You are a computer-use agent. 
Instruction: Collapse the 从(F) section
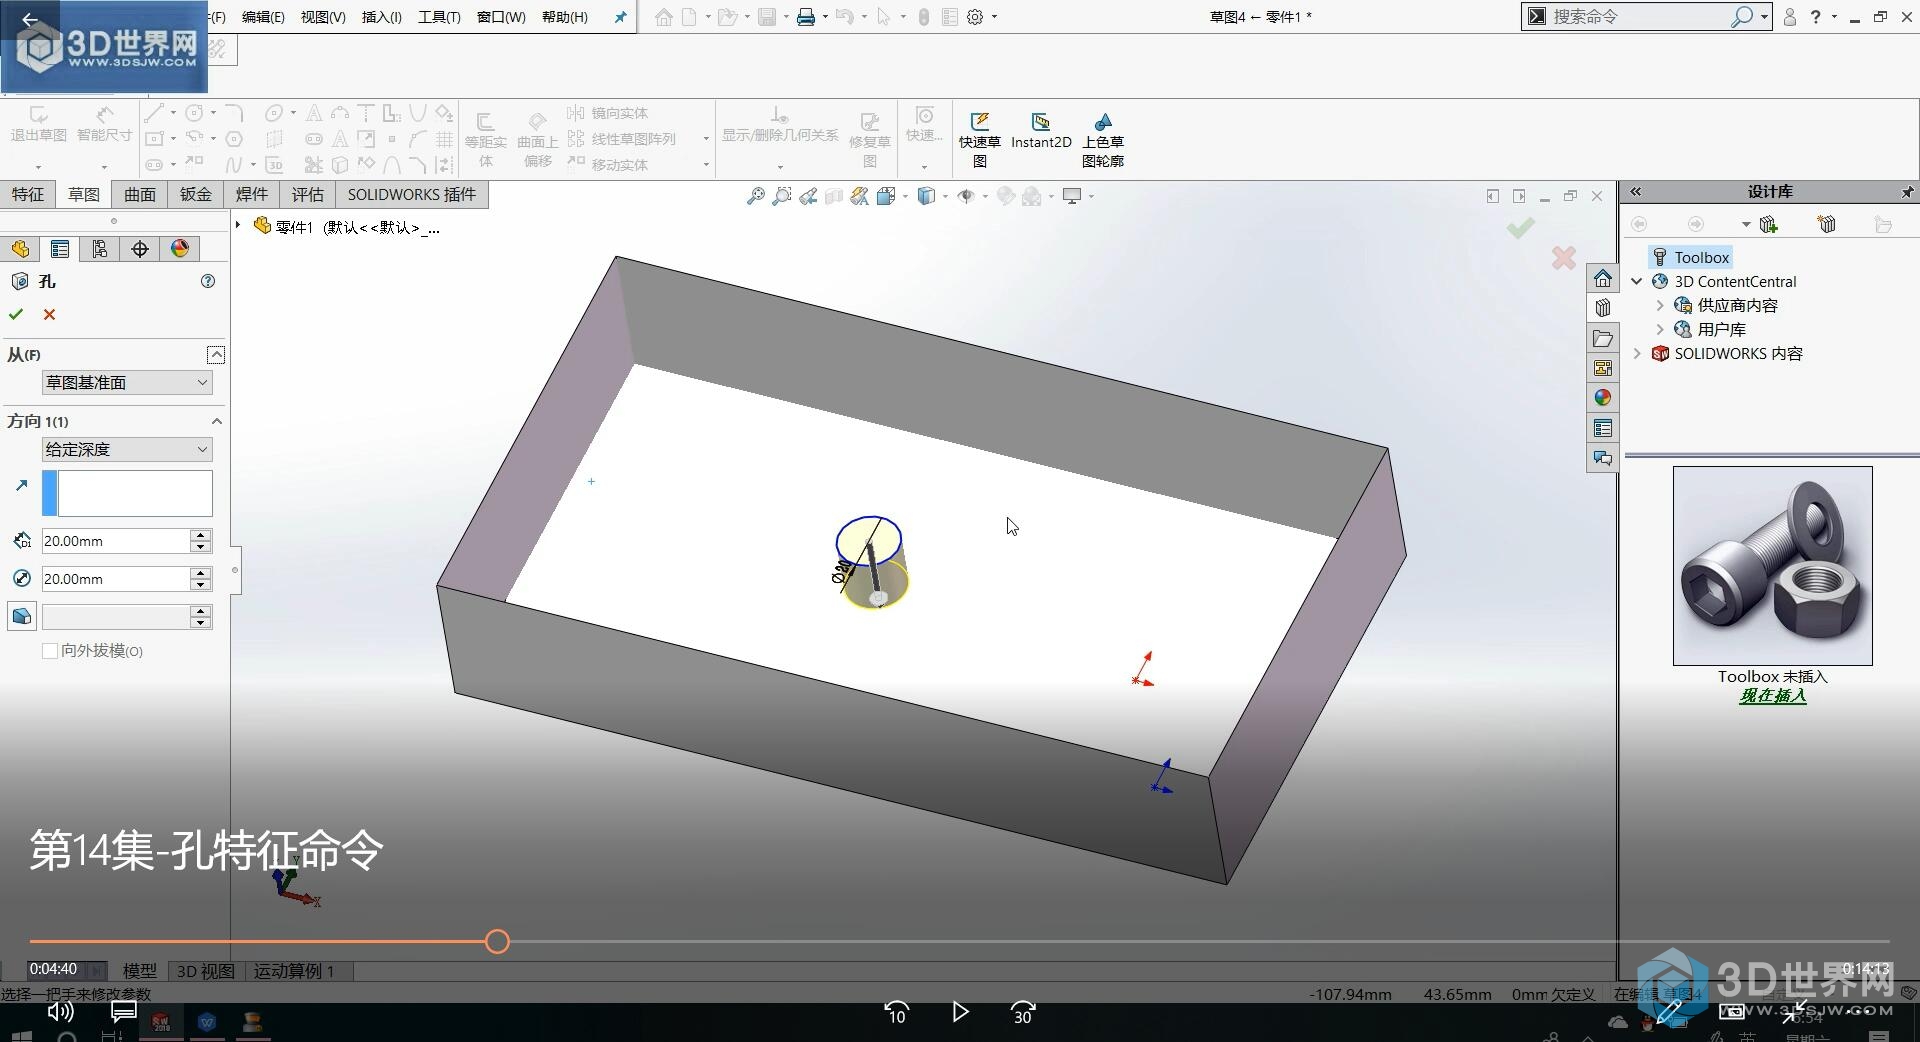pos(216,355)
